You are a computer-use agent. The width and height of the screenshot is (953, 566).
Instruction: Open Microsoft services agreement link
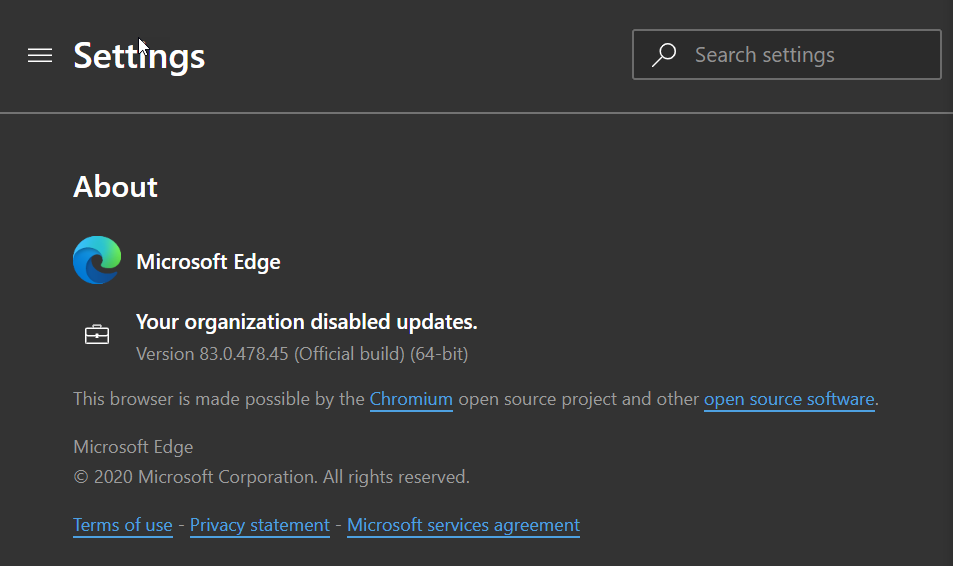[x=463, y=525]
